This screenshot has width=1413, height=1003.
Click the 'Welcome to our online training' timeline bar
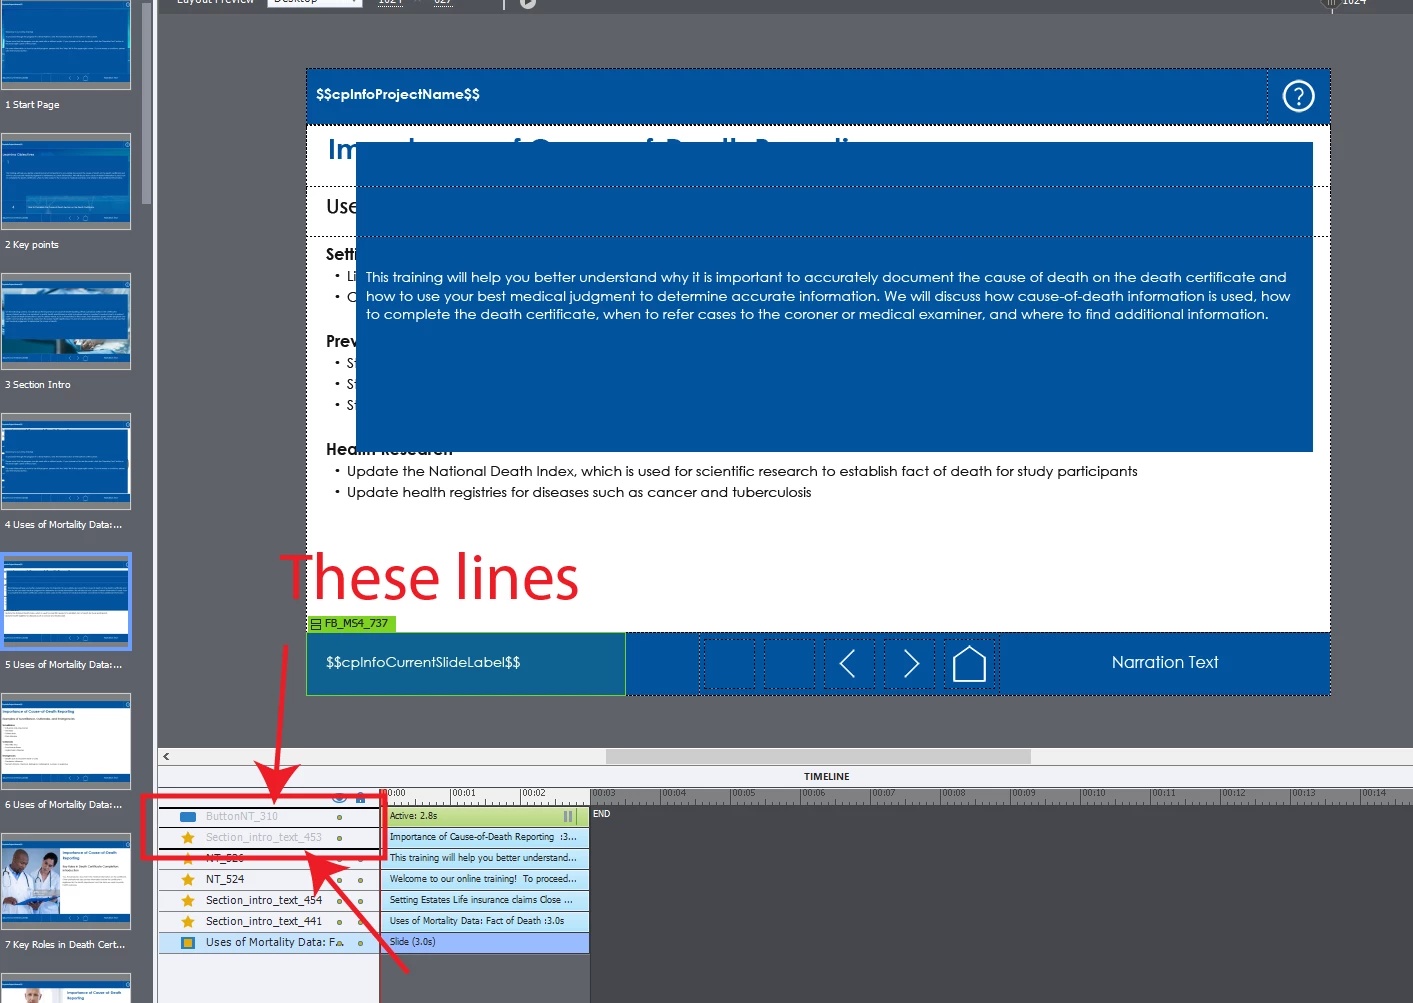pyautogui.click(x=485, y=880)
